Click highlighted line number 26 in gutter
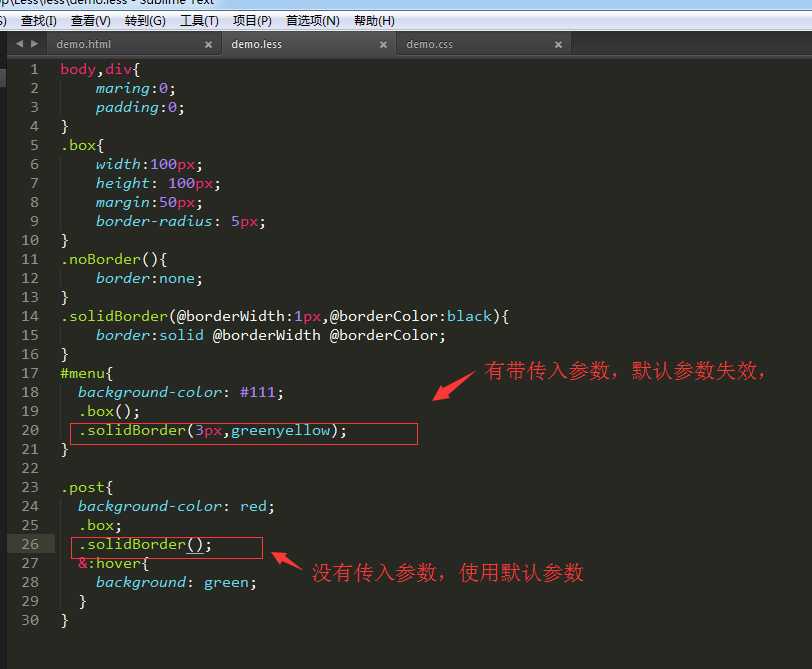The height and width of the screenshot is (669, 812). [x=30, y=544]
